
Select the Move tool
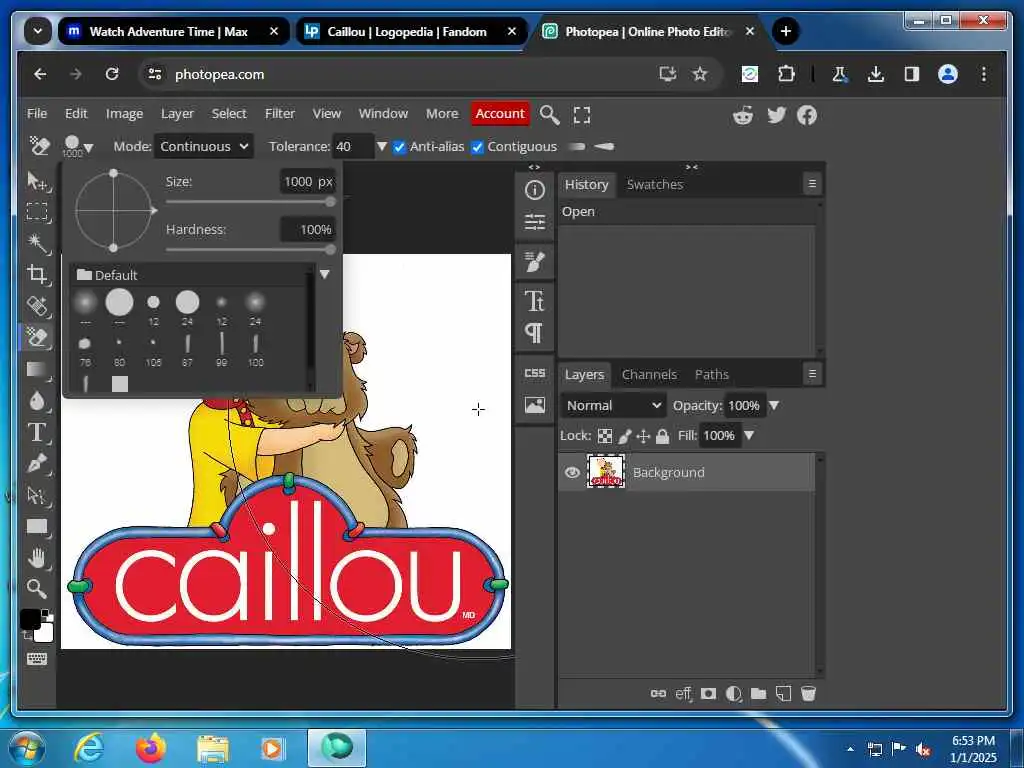[x=37, y=180]
